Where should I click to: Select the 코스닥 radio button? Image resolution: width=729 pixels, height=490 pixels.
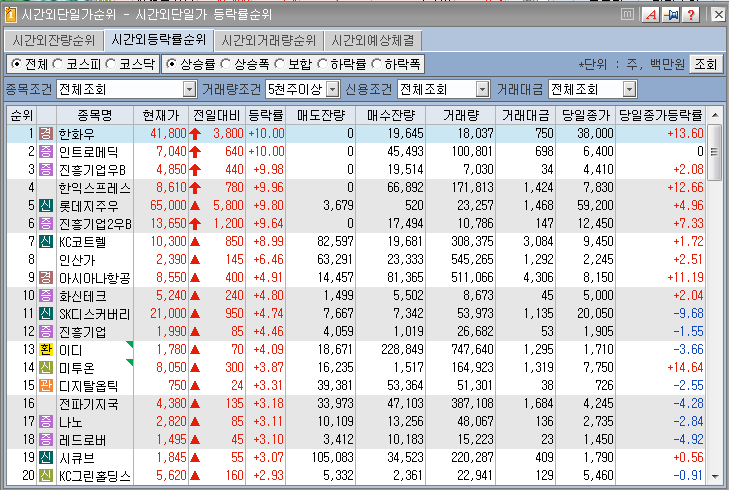click(110, 64)
